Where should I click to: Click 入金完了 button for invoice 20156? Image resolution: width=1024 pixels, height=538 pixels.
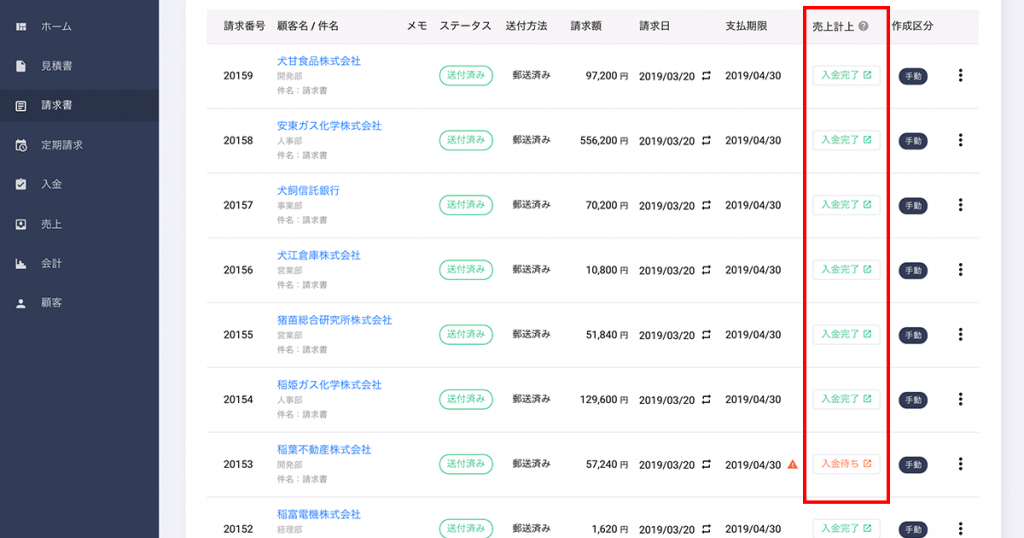846,269
